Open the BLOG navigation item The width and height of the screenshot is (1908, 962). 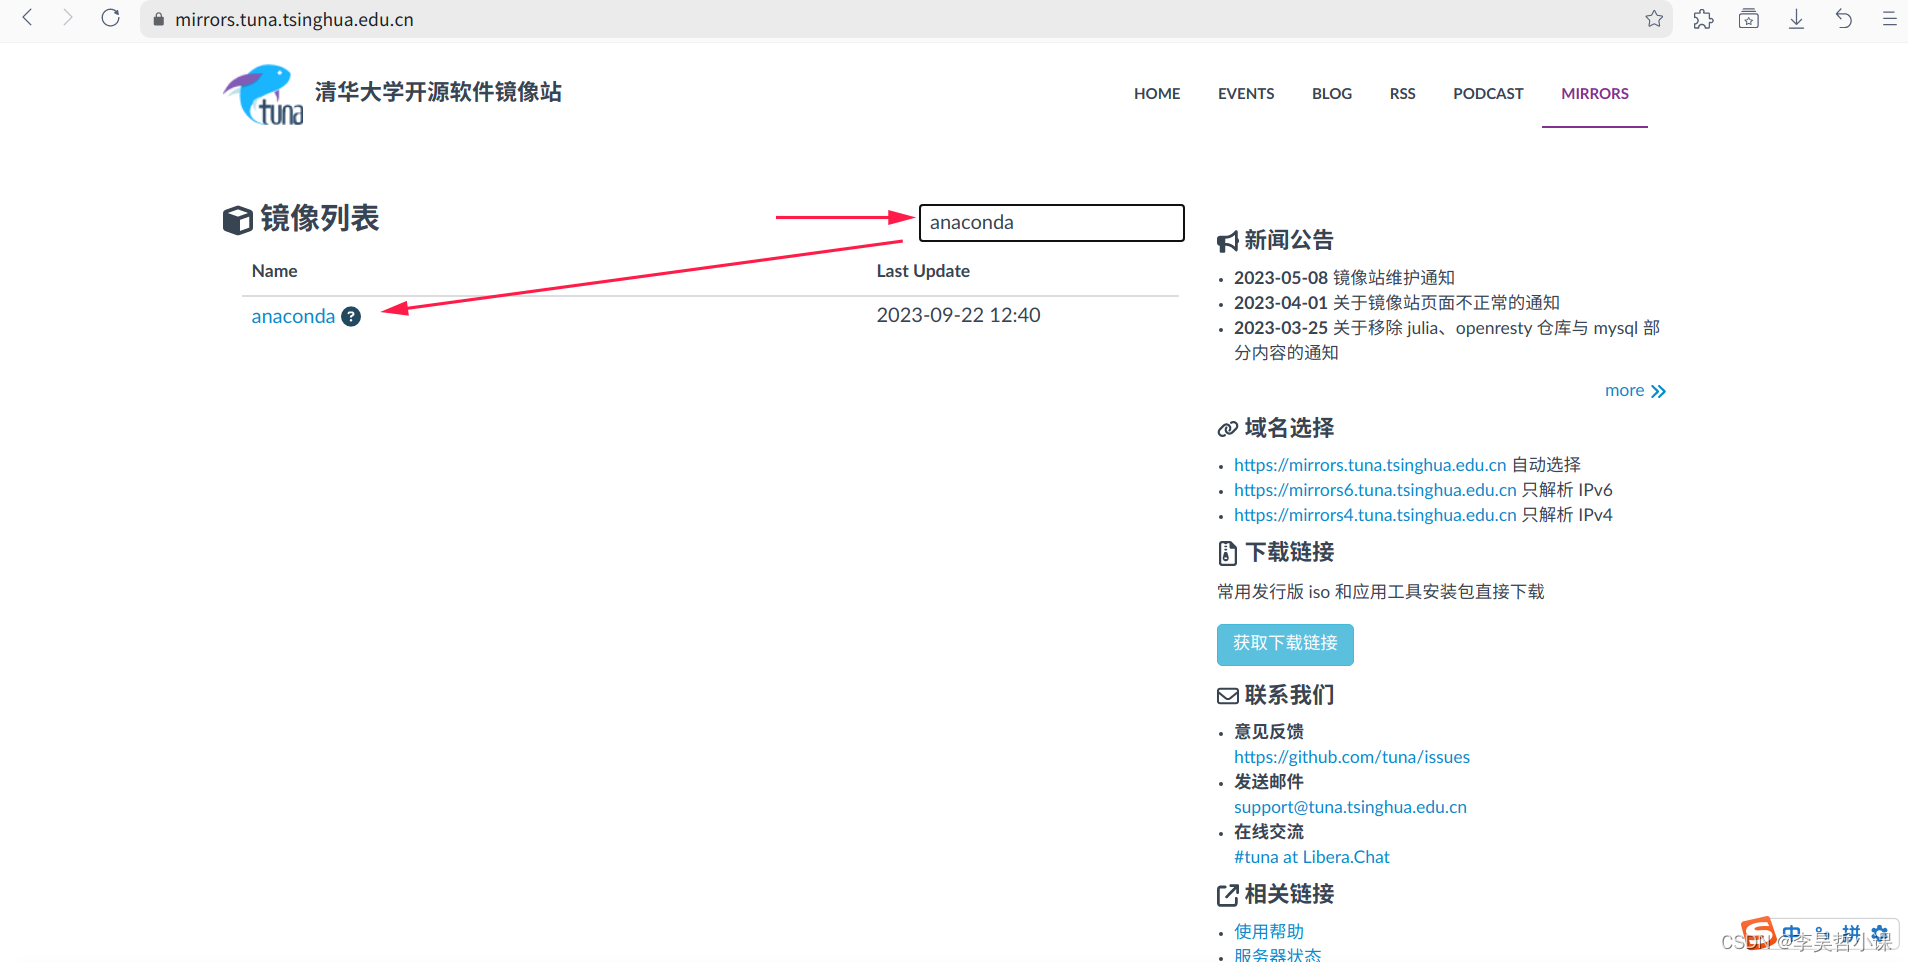tap(1332, 93)
